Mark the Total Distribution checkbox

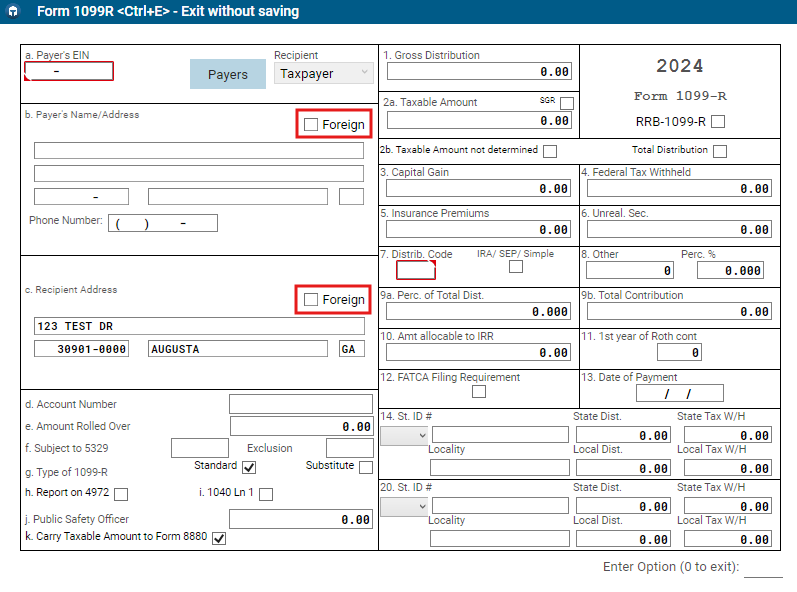point(719,151)
